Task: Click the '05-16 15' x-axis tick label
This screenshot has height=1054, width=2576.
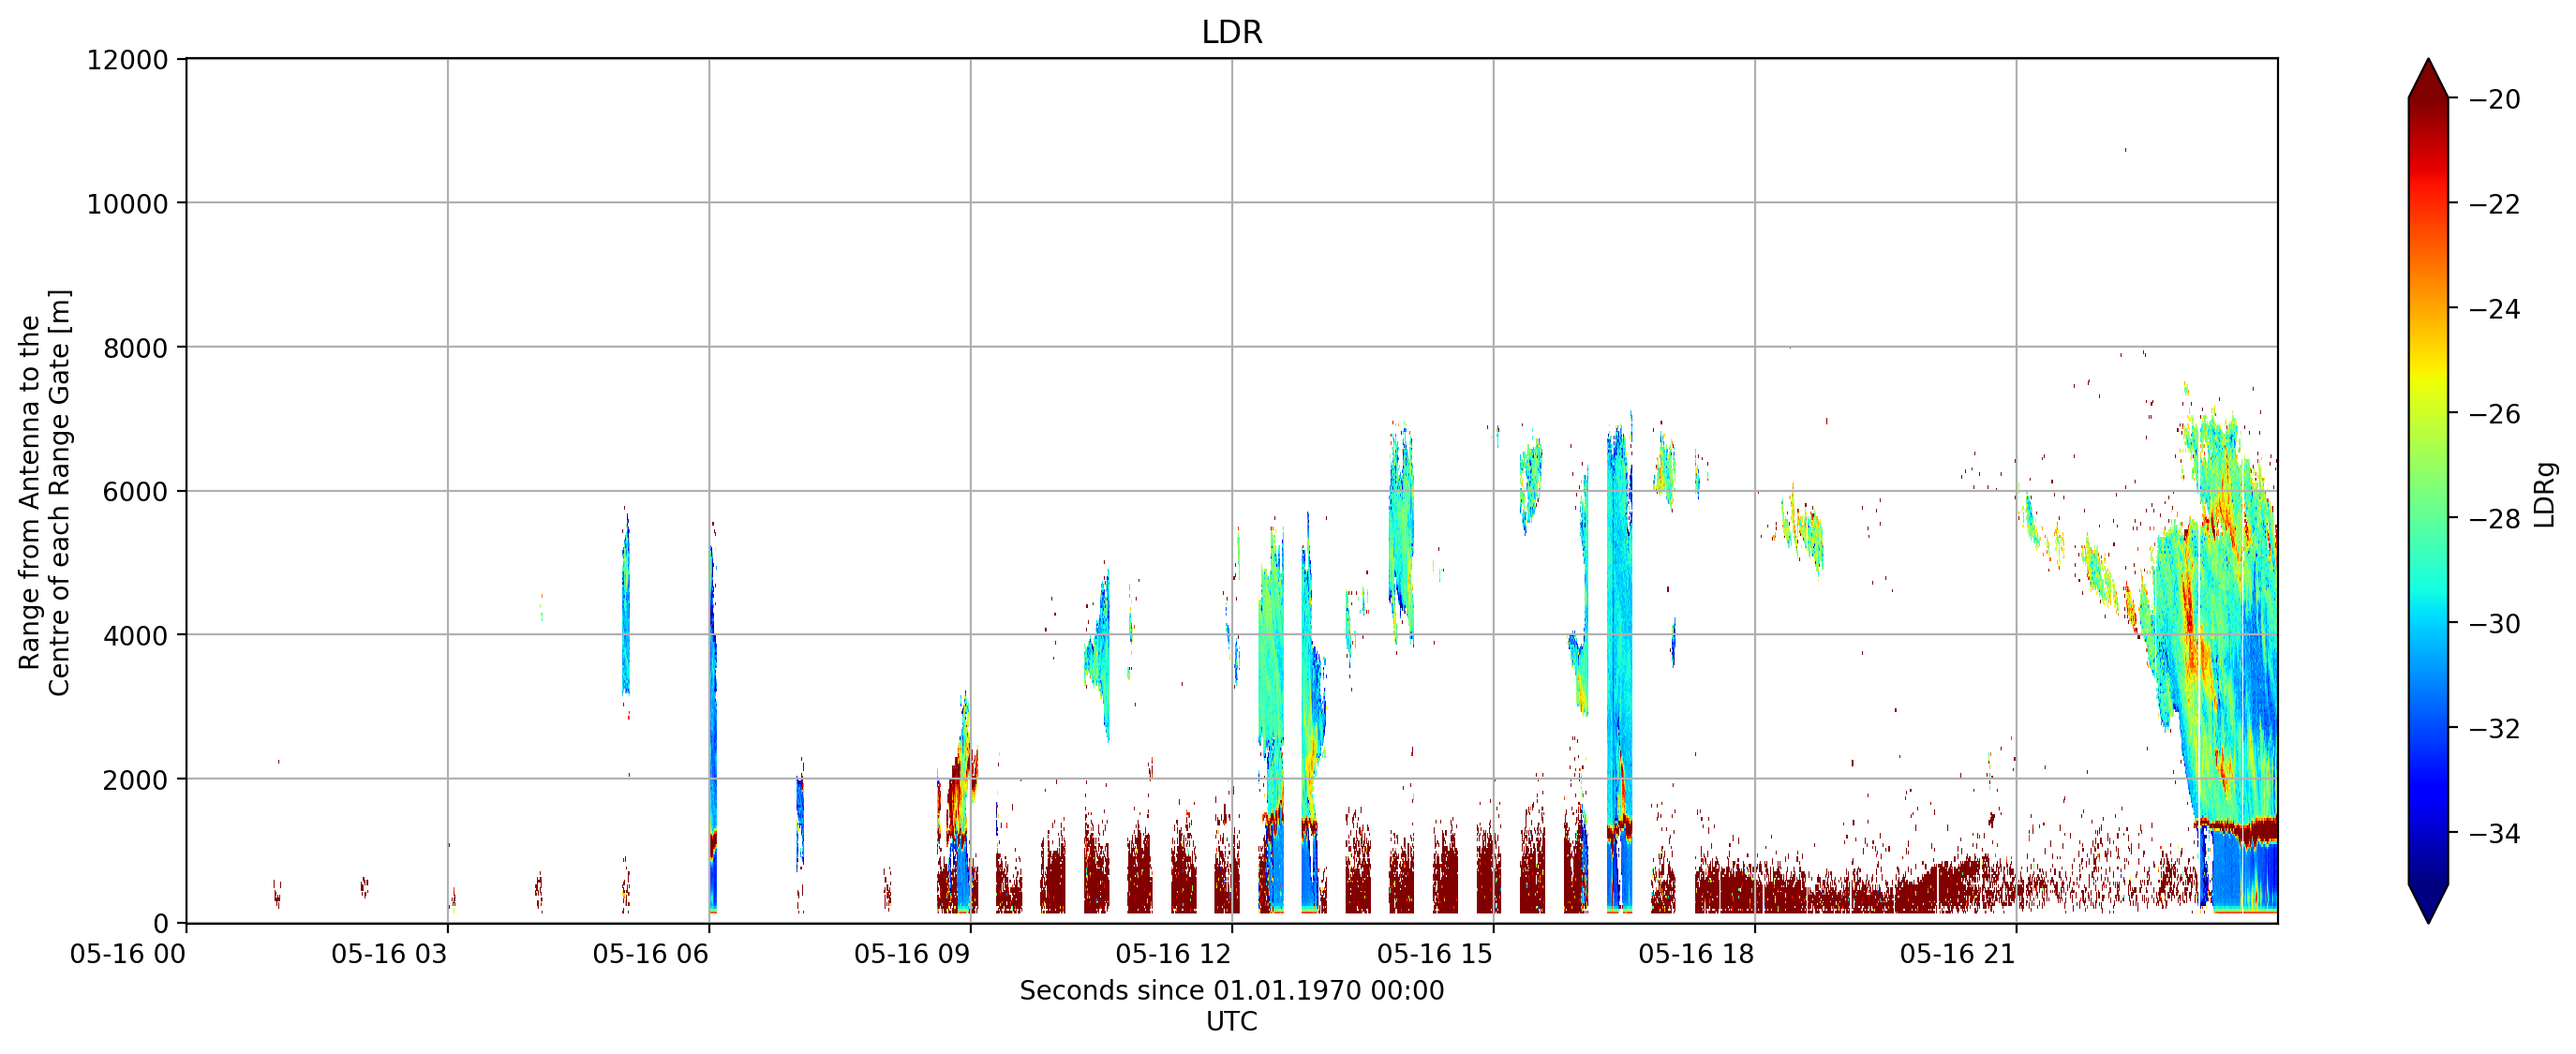Action: click(x=1435, y=954)
